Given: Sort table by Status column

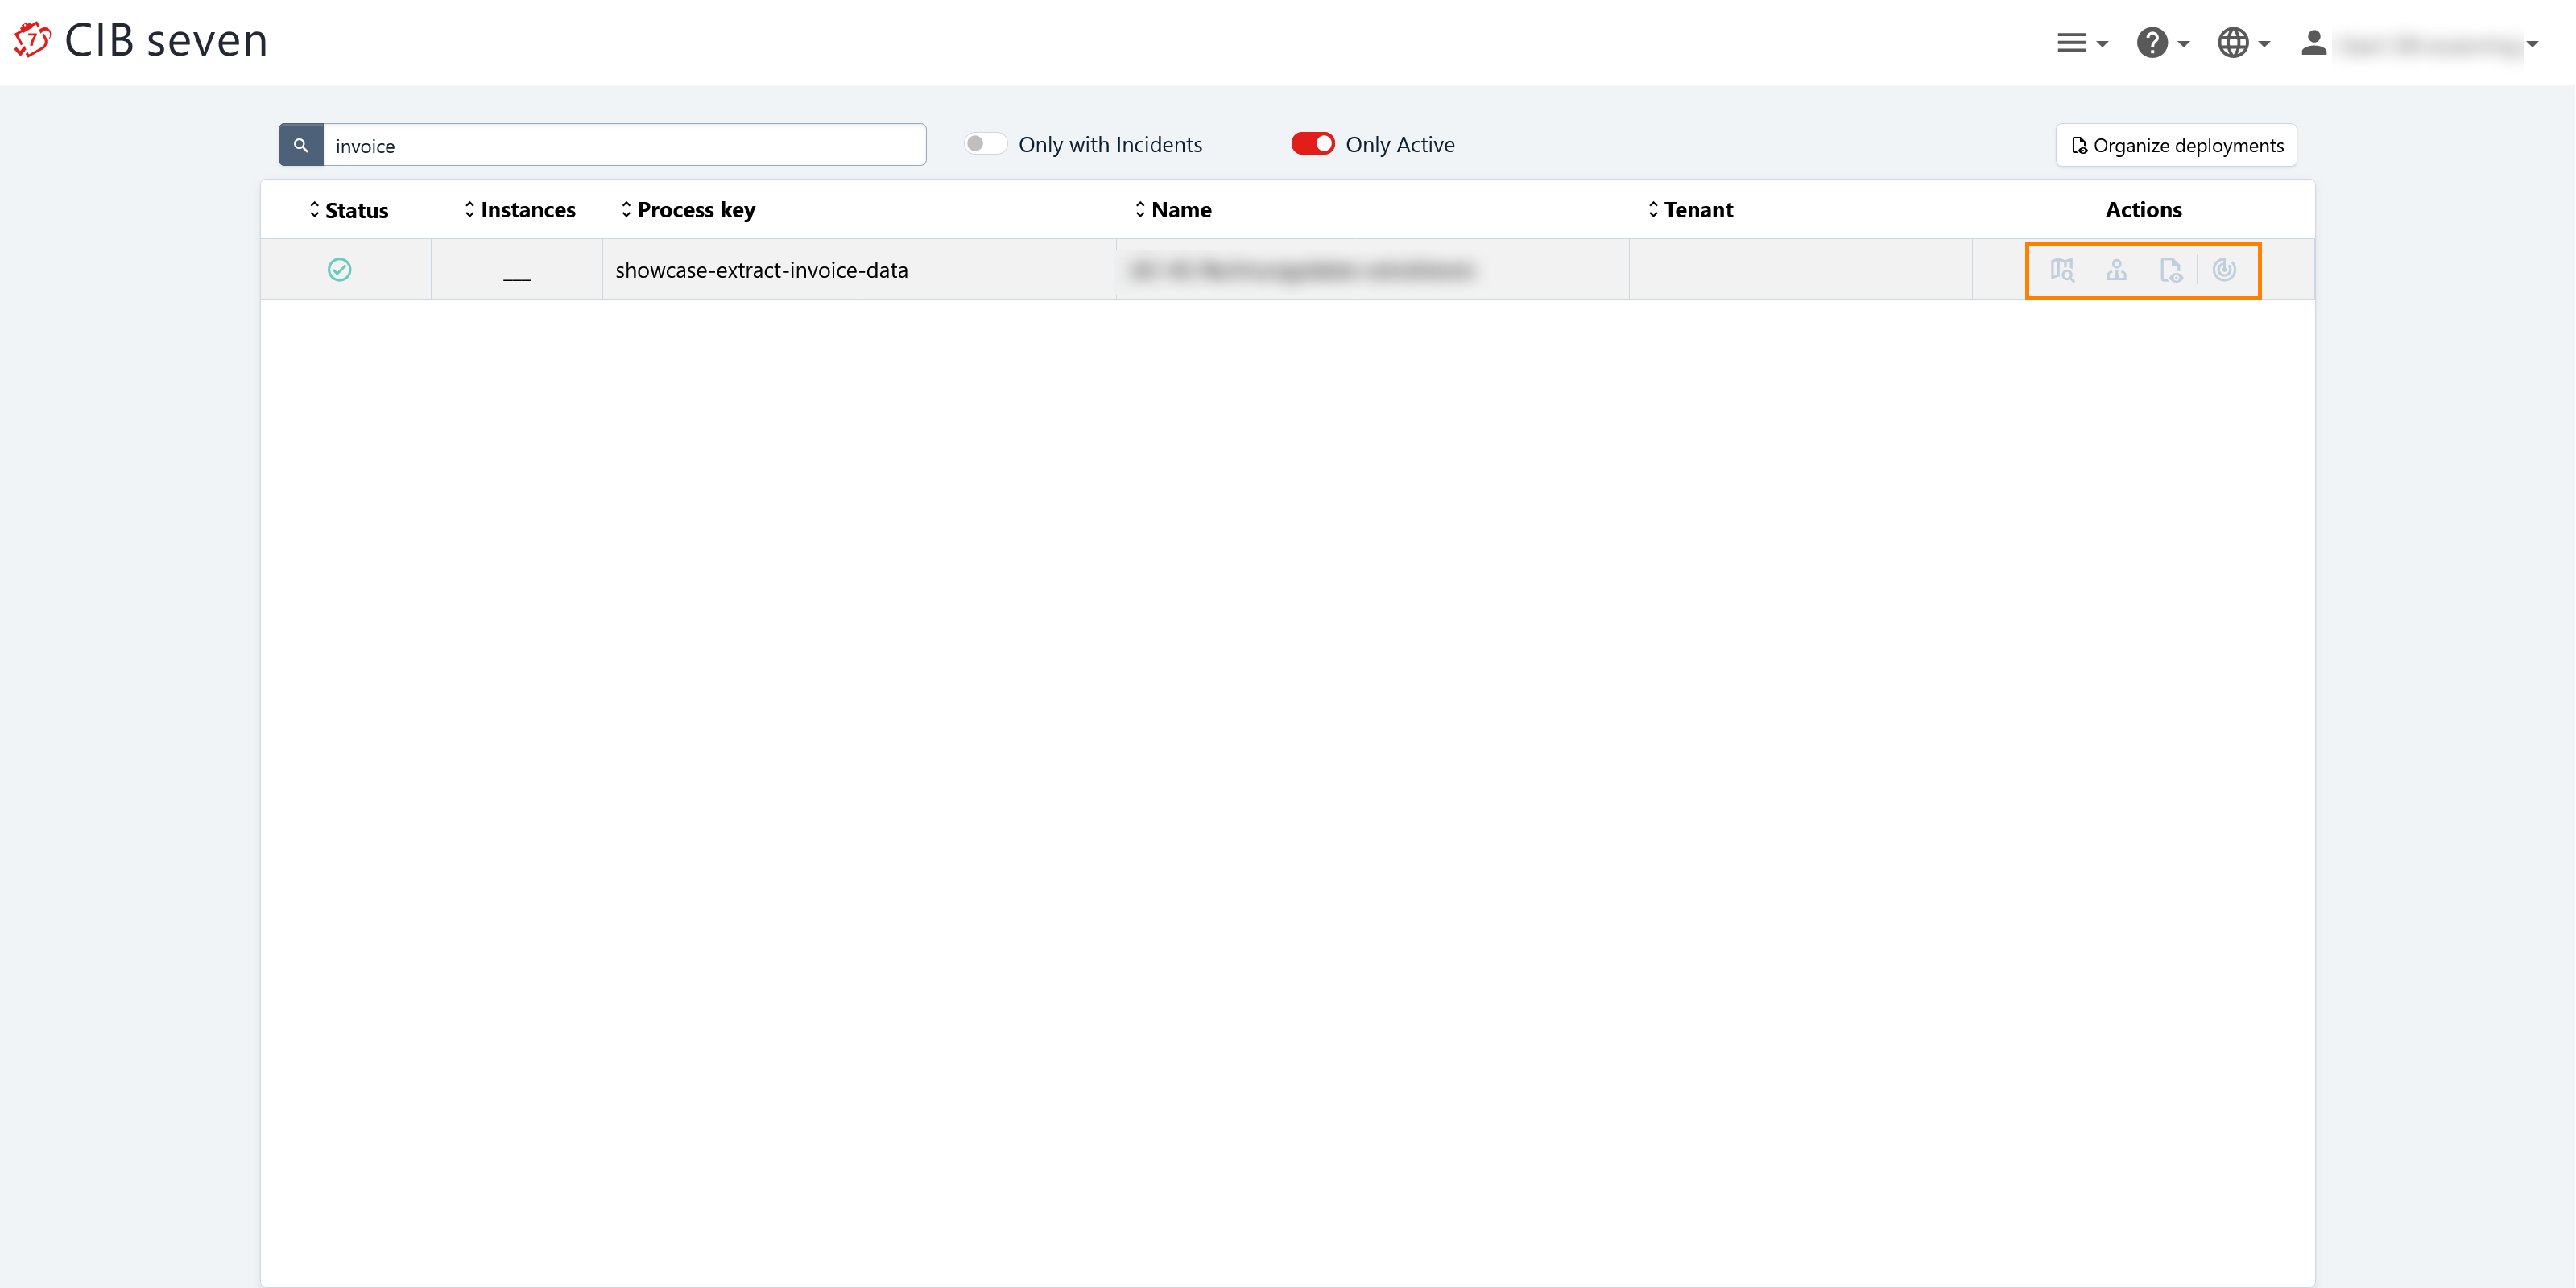Looking at the screenshot, I should 348,210.
